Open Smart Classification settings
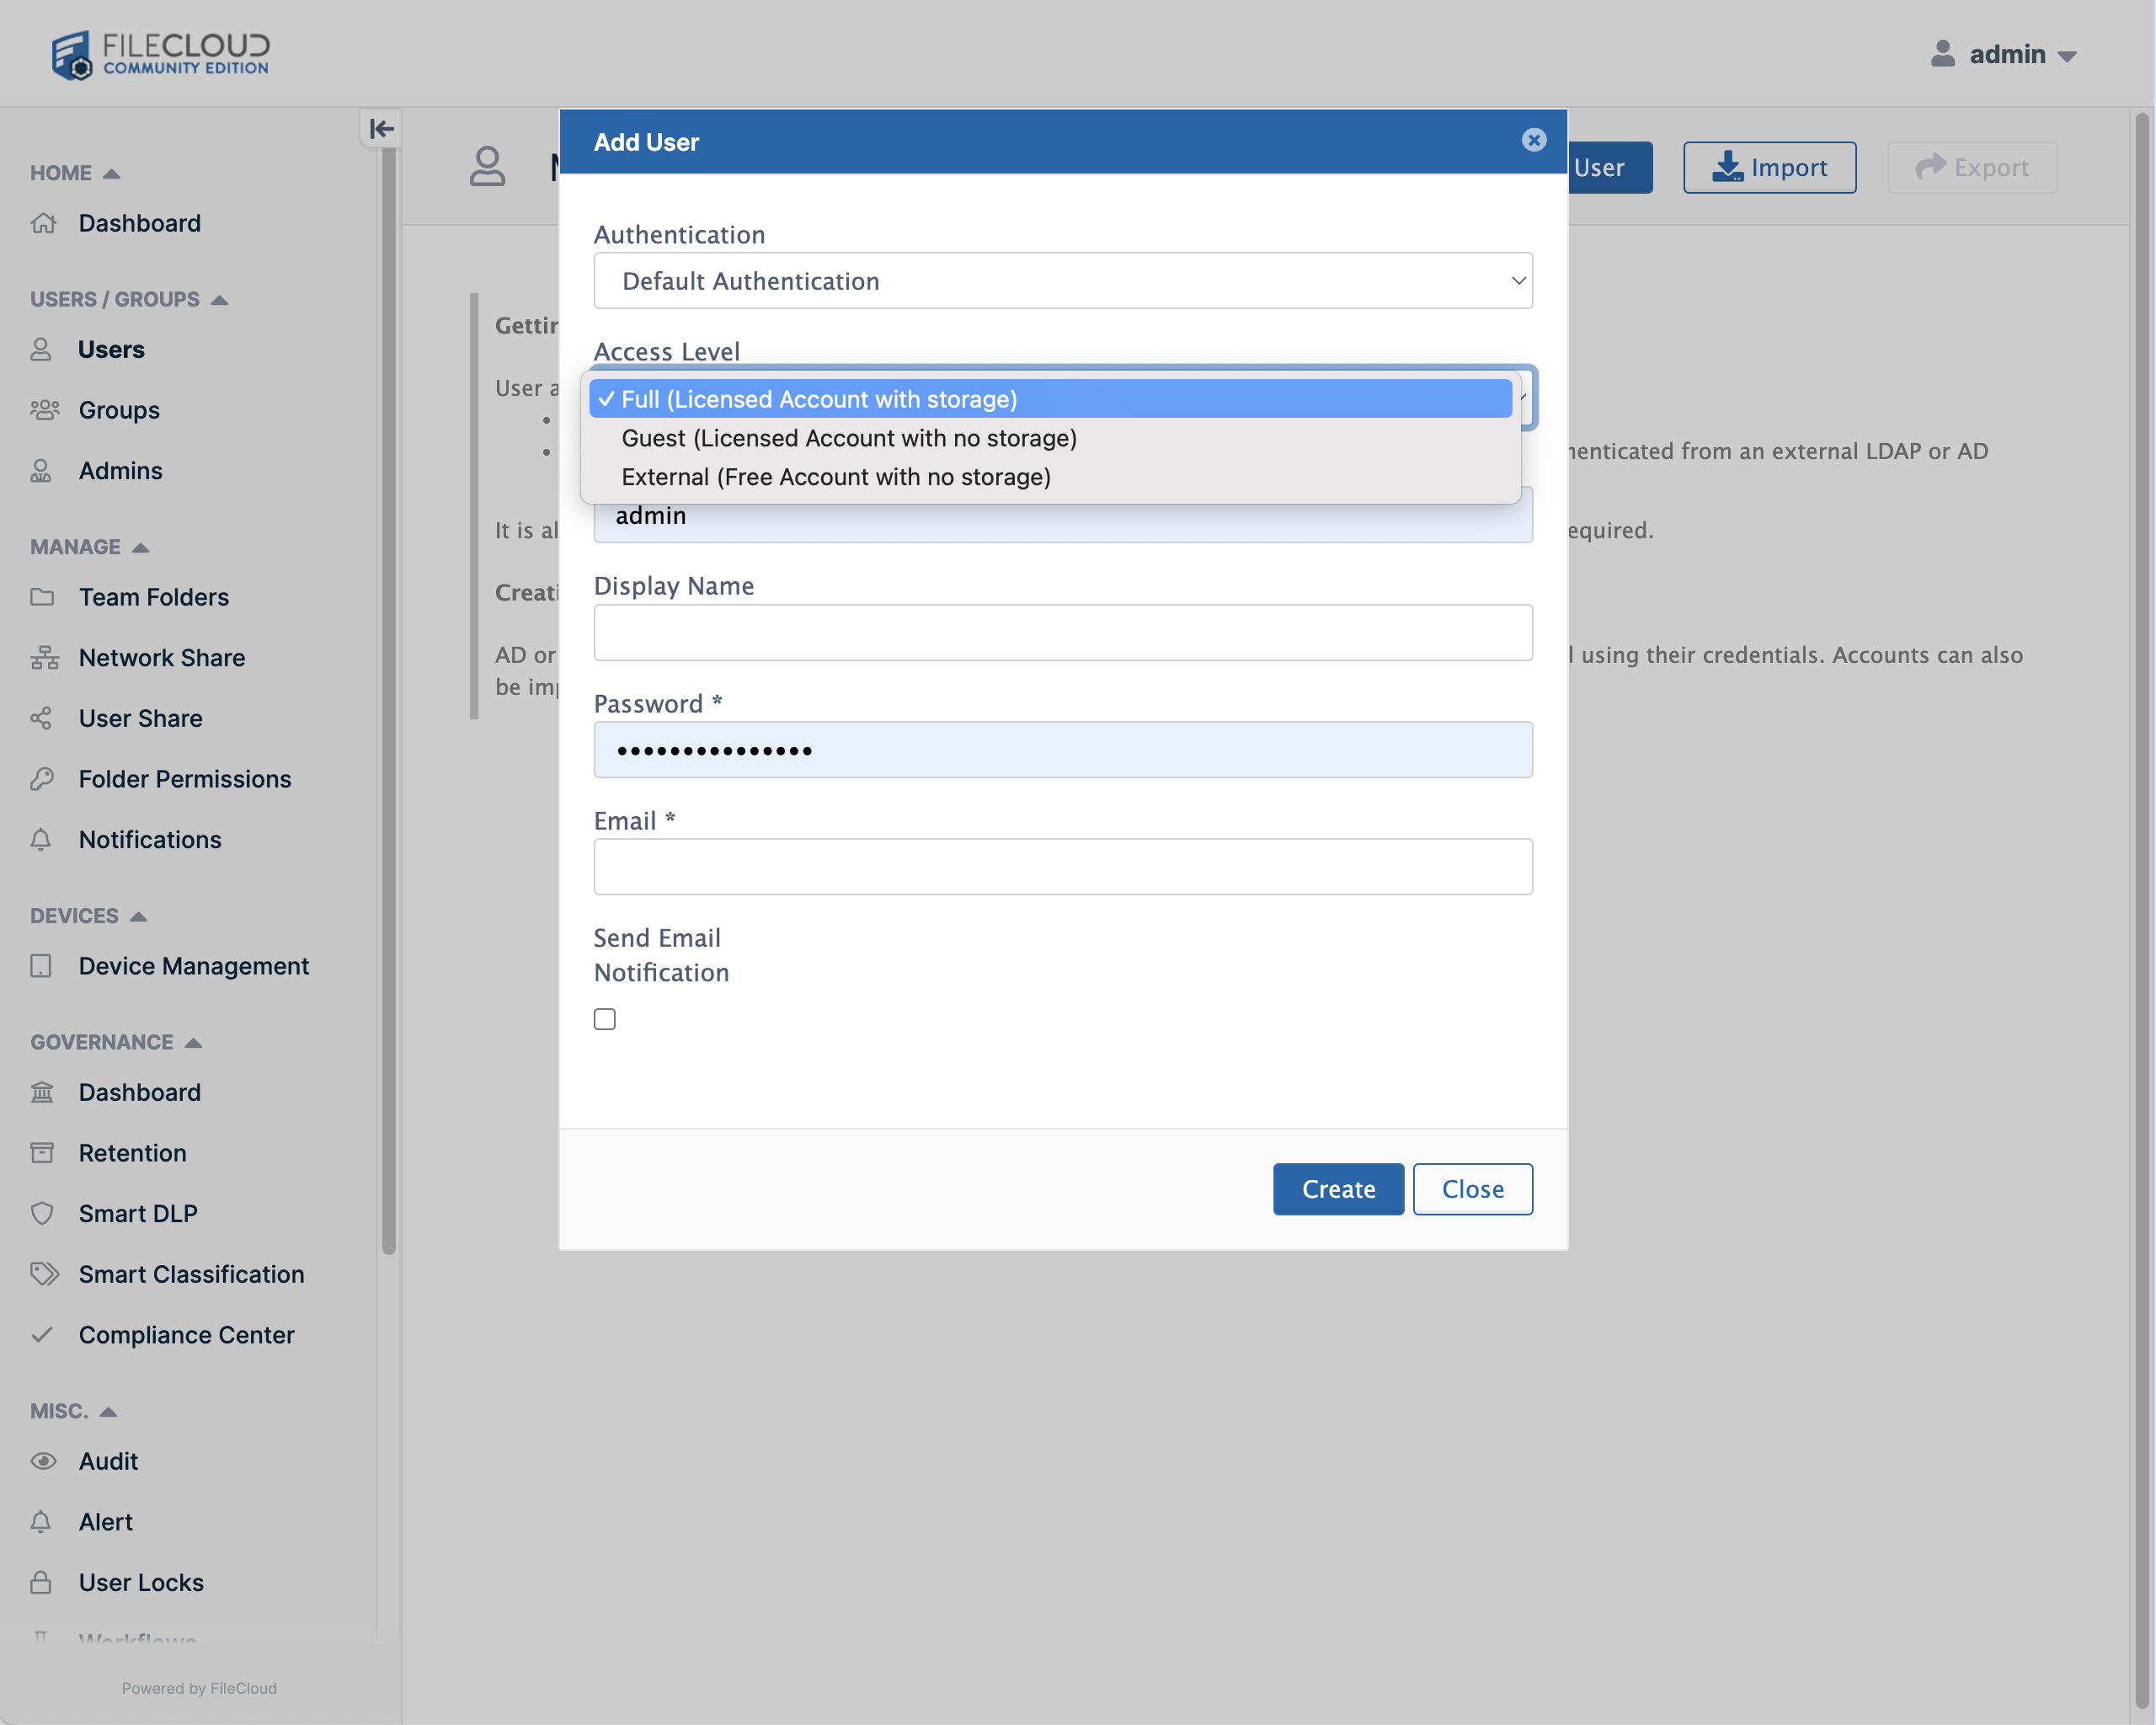This screenshot has width=2156, height=1725. click(x=192, y=1274)
